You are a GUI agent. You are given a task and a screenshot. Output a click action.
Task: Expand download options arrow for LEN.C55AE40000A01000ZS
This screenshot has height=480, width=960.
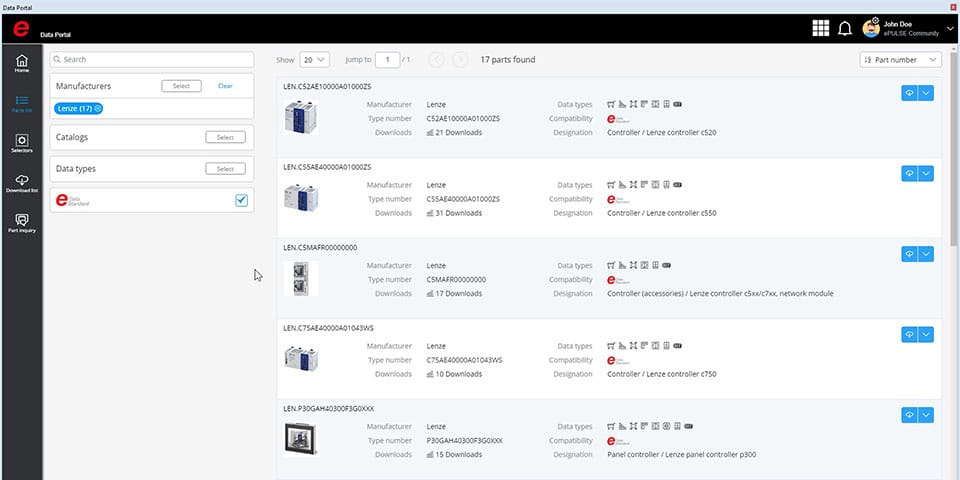(926, 173)
